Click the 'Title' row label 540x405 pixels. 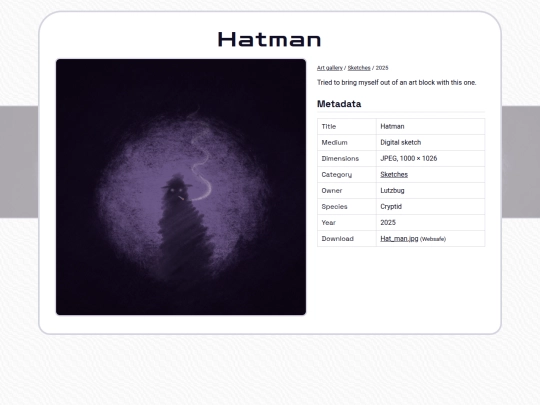coord(329,126)
